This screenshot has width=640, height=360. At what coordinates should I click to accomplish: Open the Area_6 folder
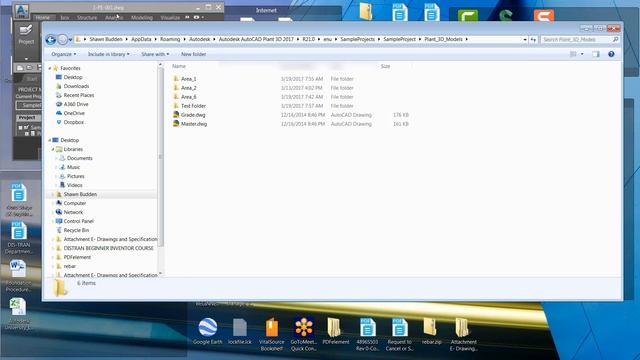(189, 97)
